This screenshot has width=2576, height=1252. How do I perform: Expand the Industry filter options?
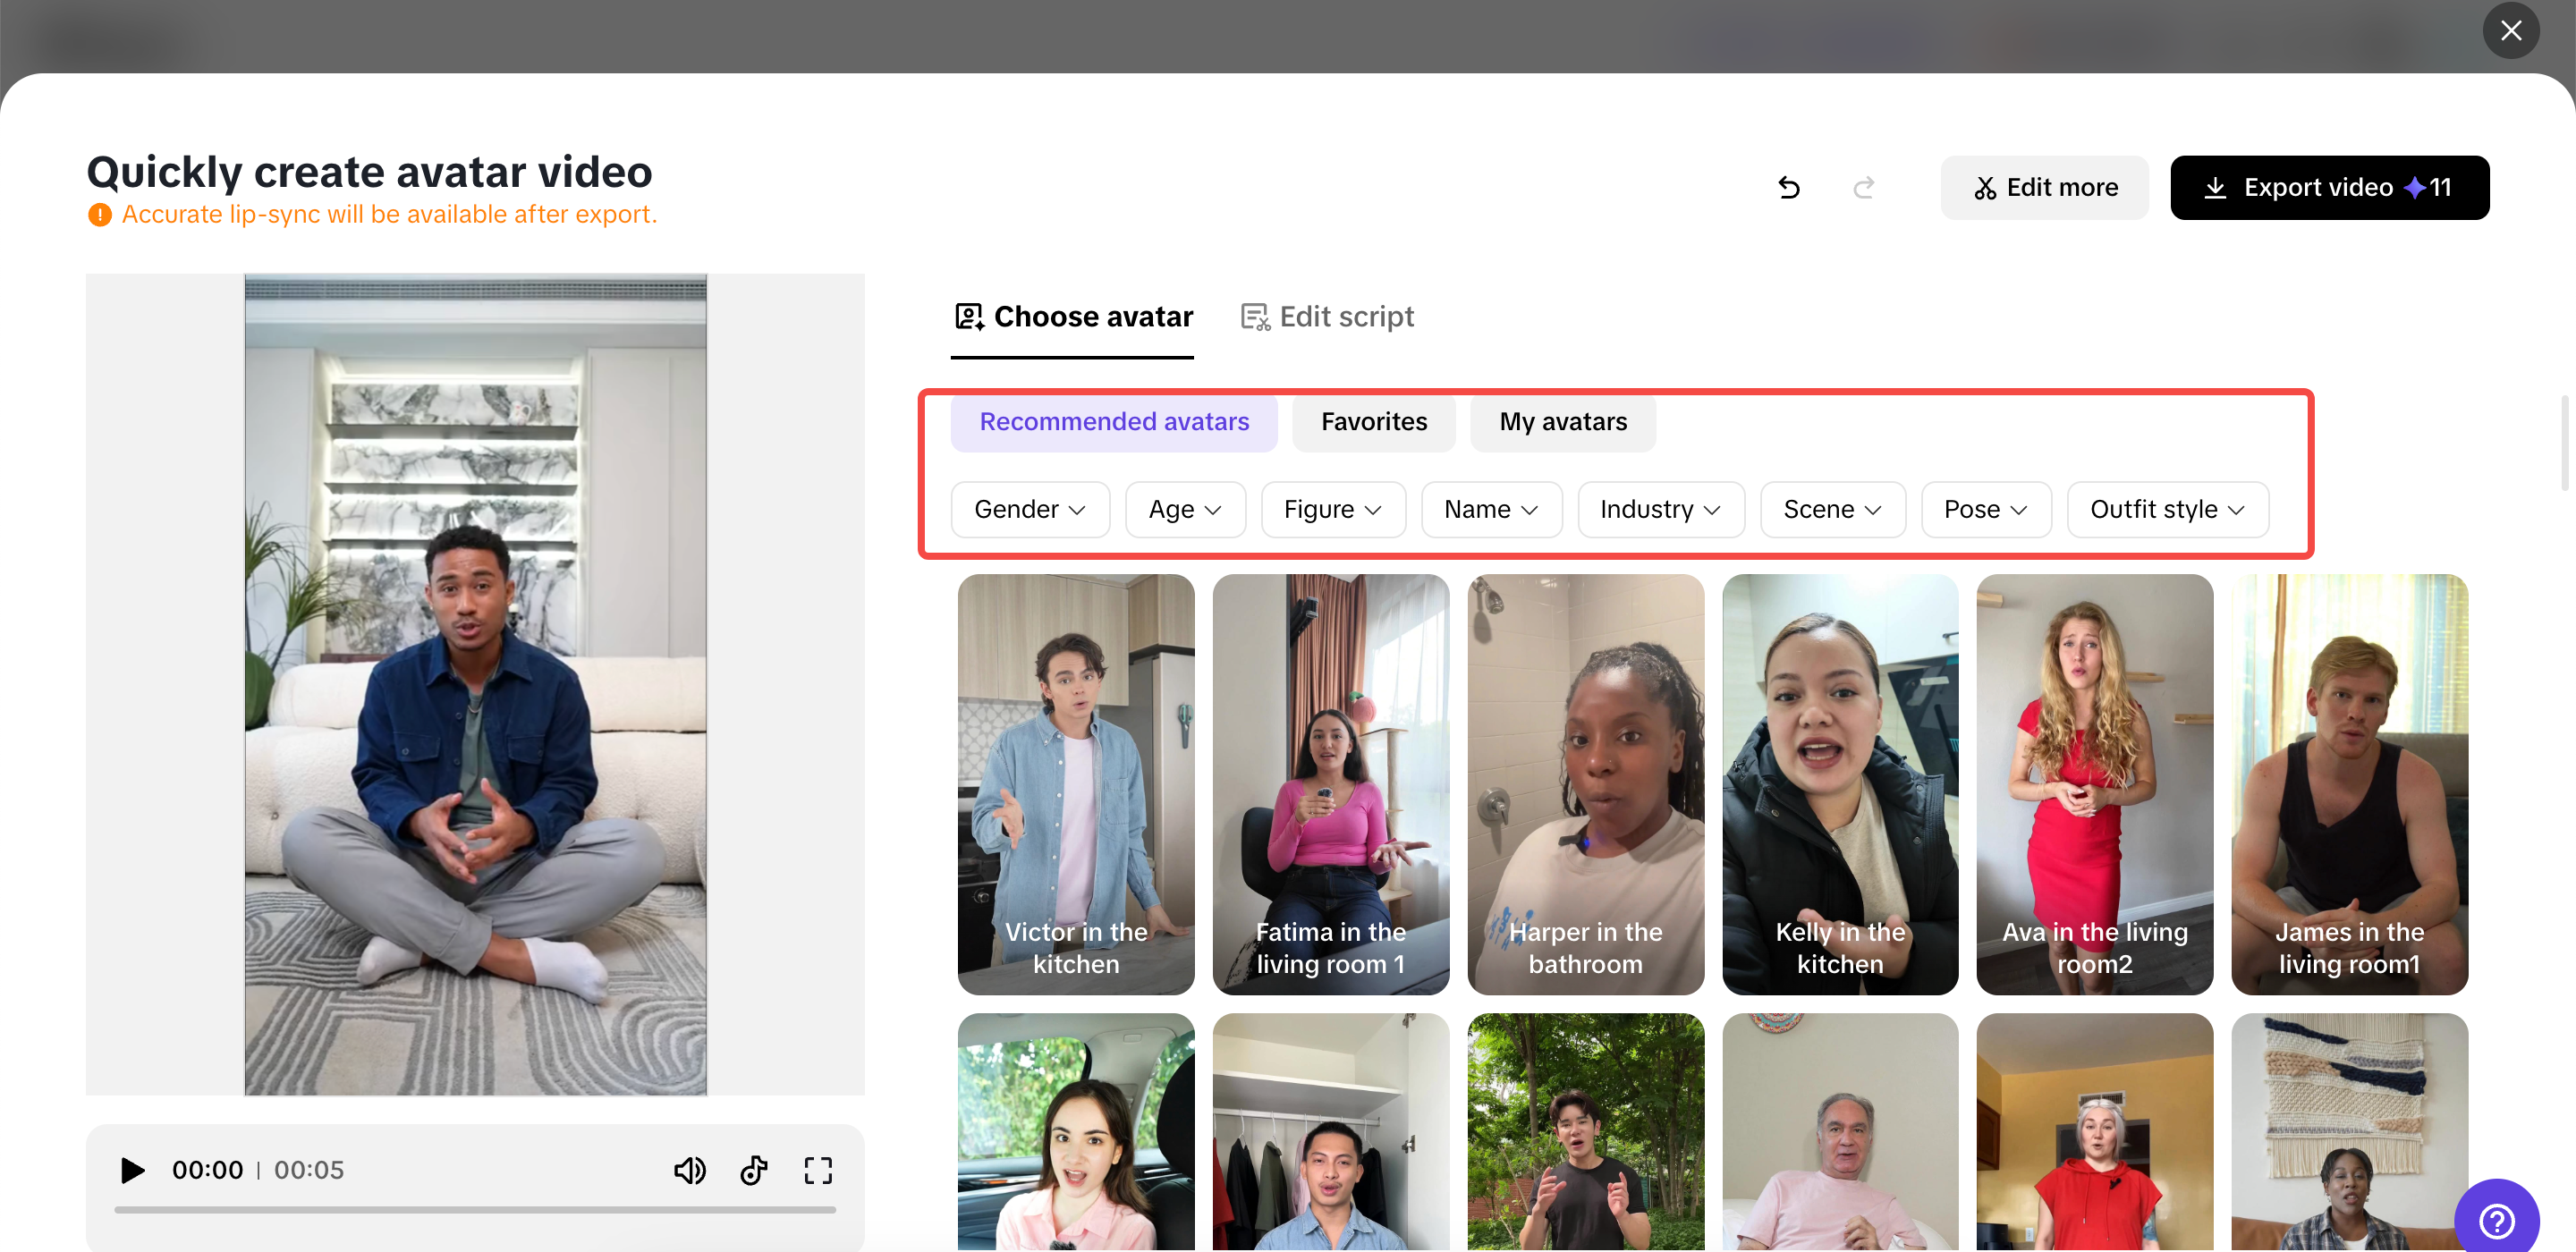(1660, 509)
